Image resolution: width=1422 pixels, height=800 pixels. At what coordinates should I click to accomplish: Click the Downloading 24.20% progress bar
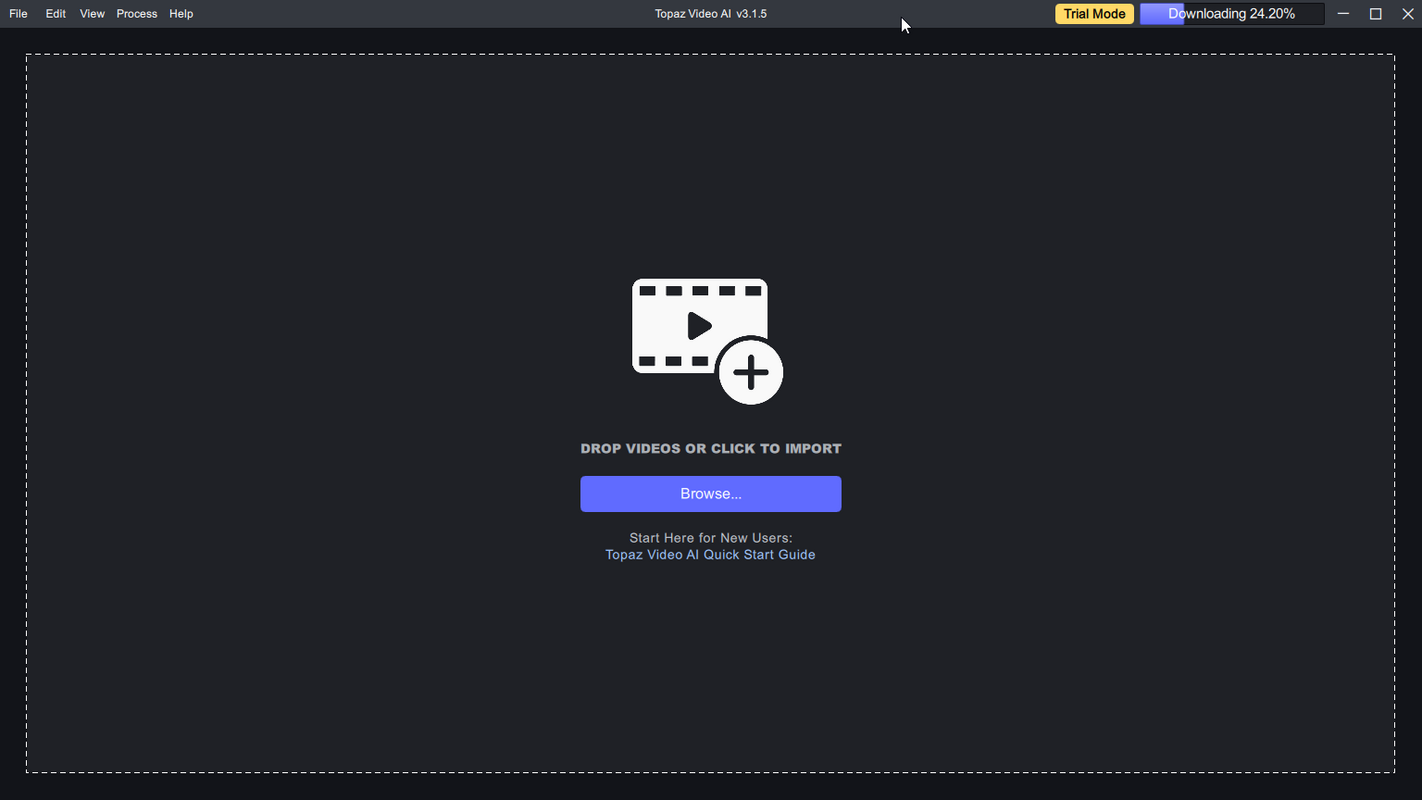coord(1232,13)
